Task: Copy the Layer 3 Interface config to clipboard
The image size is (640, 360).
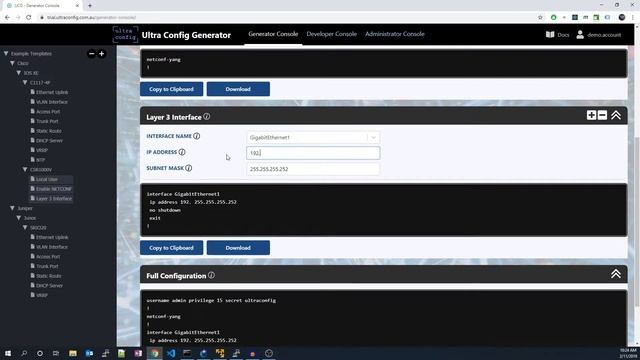Action: tap(171, 248)
